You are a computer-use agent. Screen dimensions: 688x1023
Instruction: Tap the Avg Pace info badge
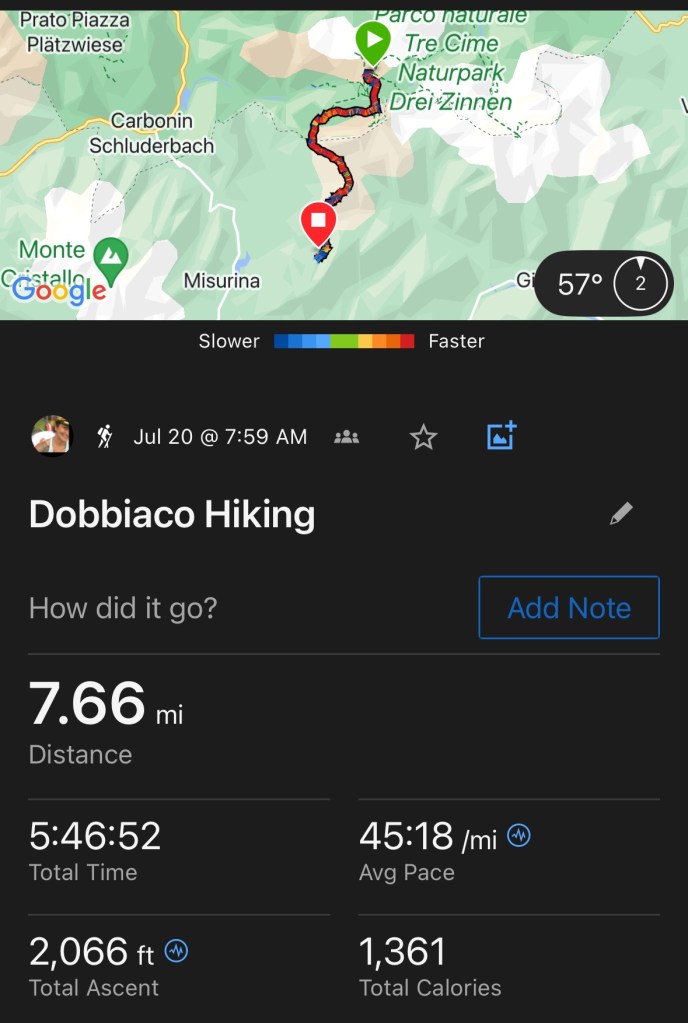[519, 836]
